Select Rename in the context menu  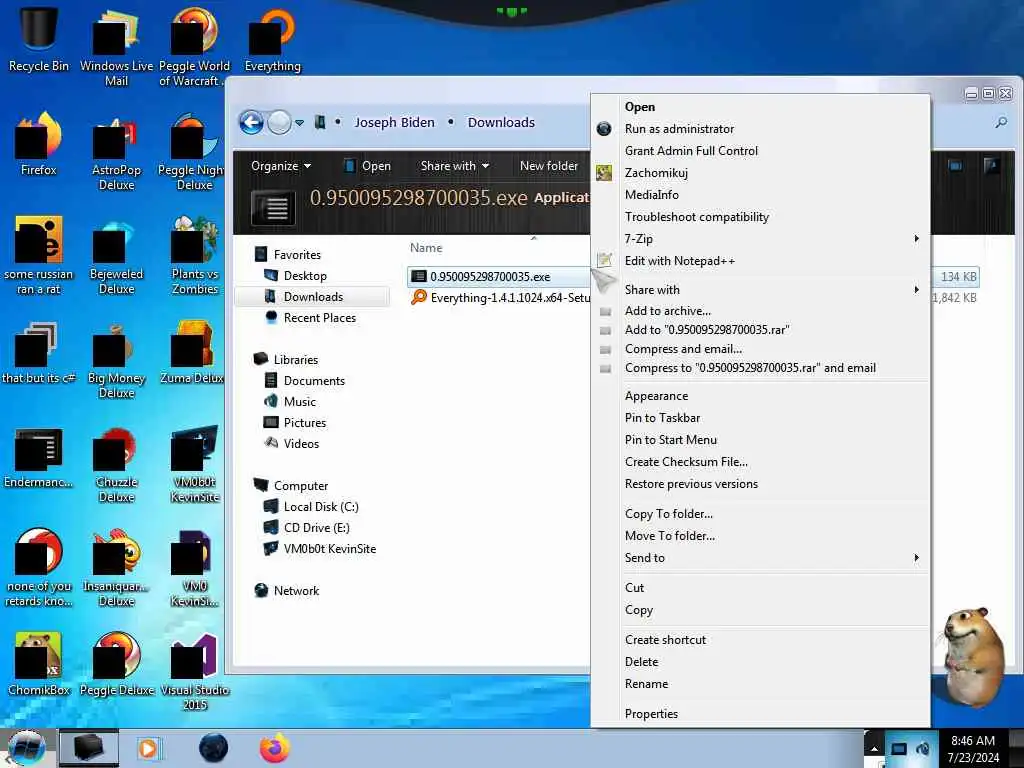click(760, 684)
